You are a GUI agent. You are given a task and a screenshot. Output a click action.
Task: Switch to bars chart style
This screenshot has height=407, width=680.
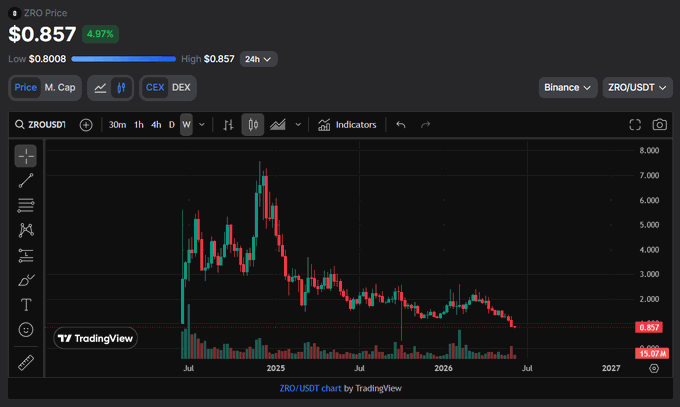[228, 125]
